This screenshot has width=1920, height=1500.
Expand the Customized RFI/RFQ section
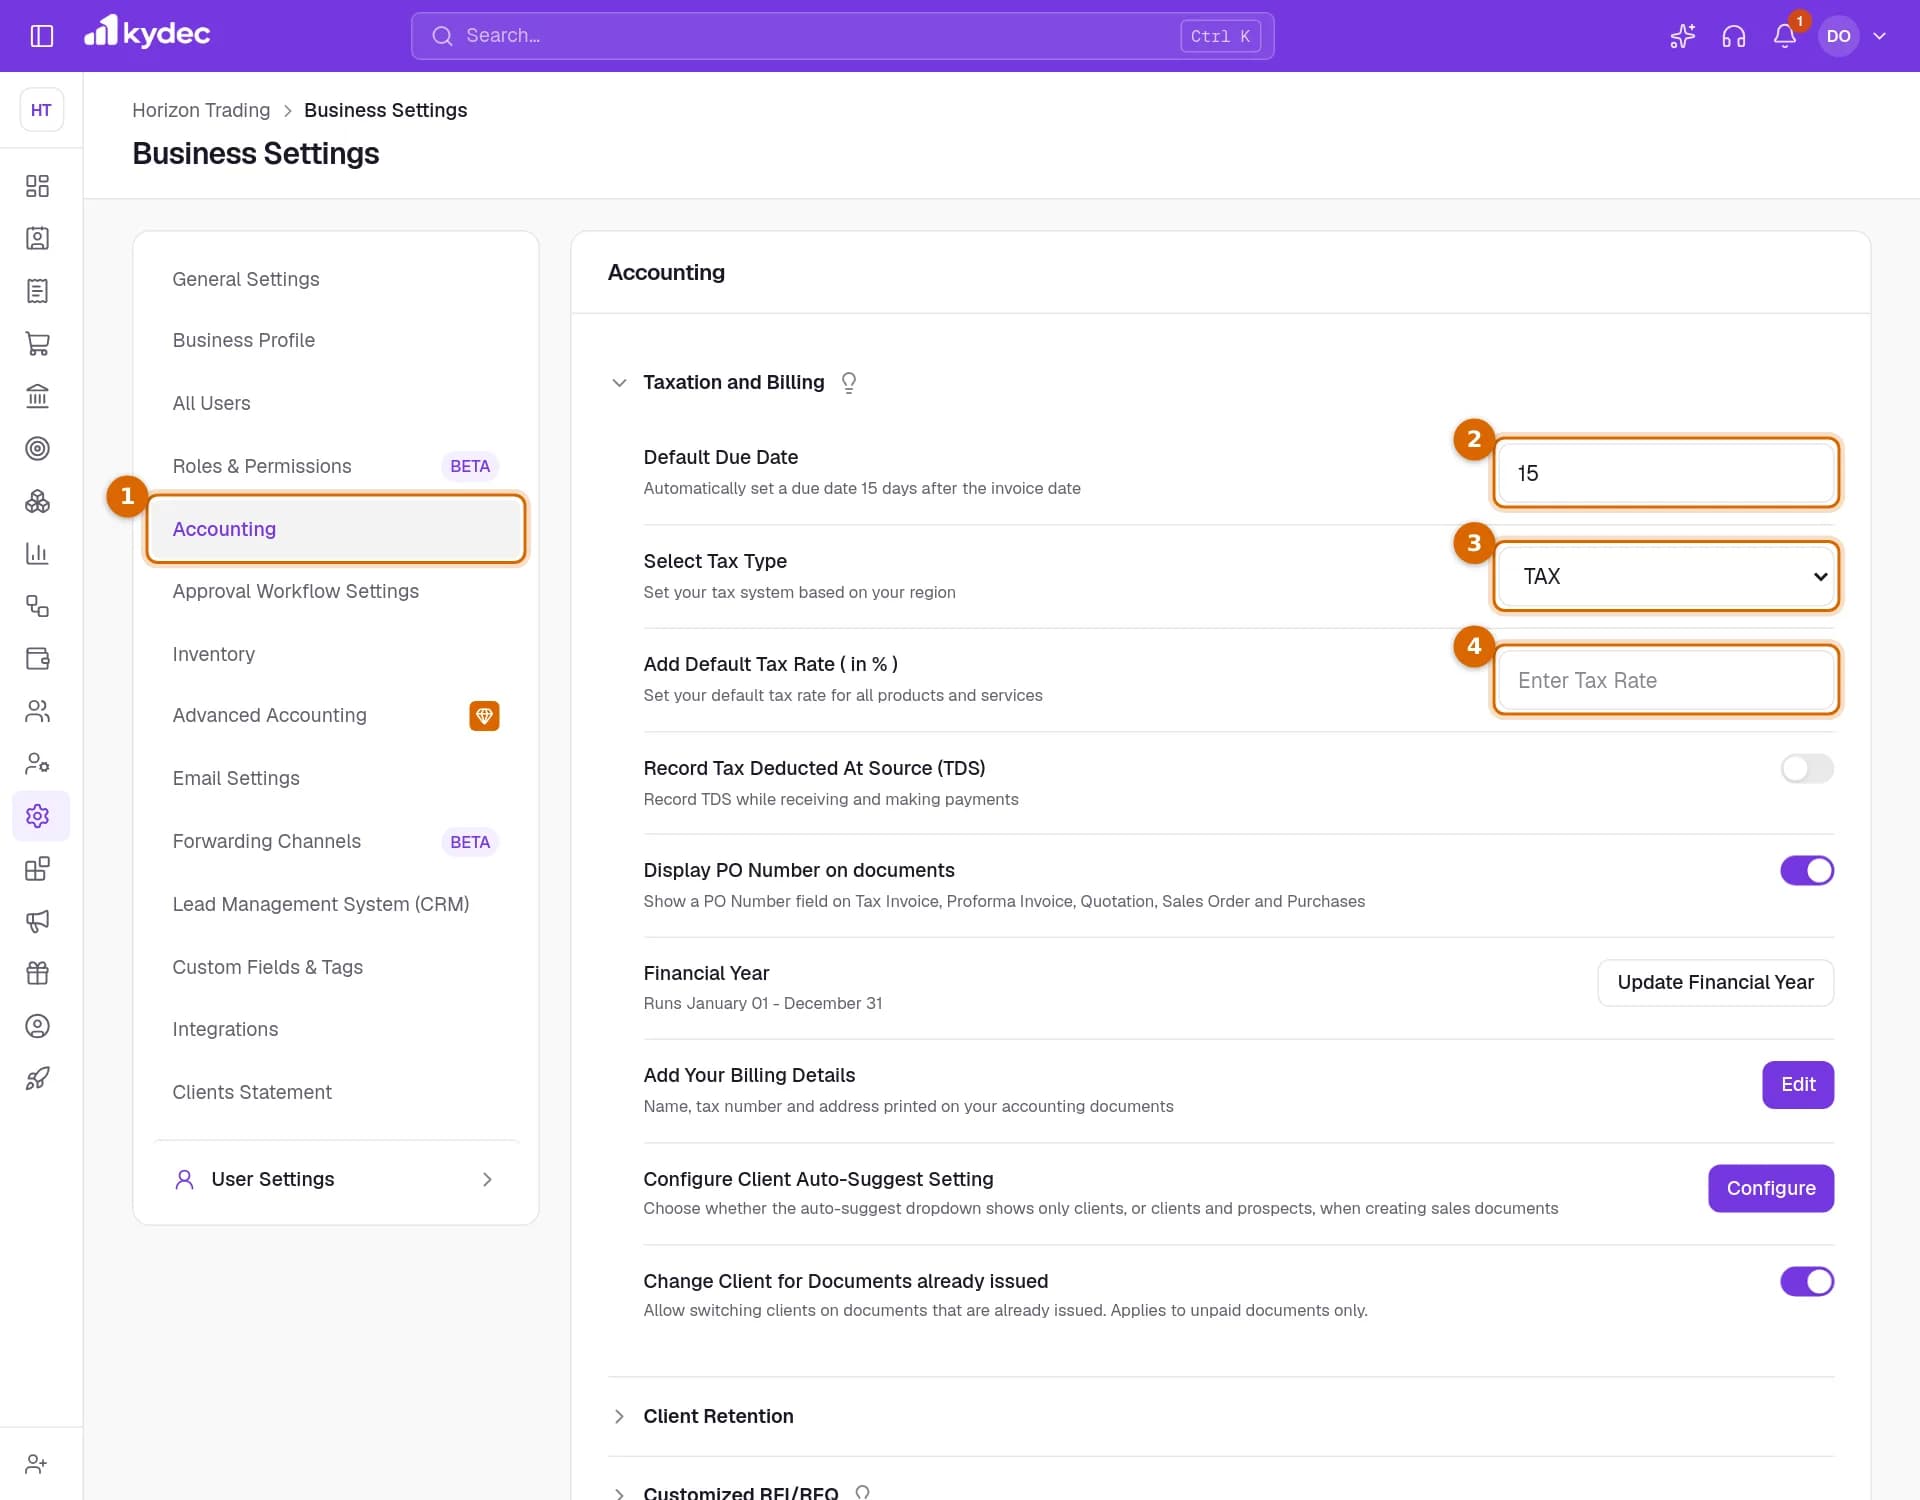click(x=619, y=1493)
